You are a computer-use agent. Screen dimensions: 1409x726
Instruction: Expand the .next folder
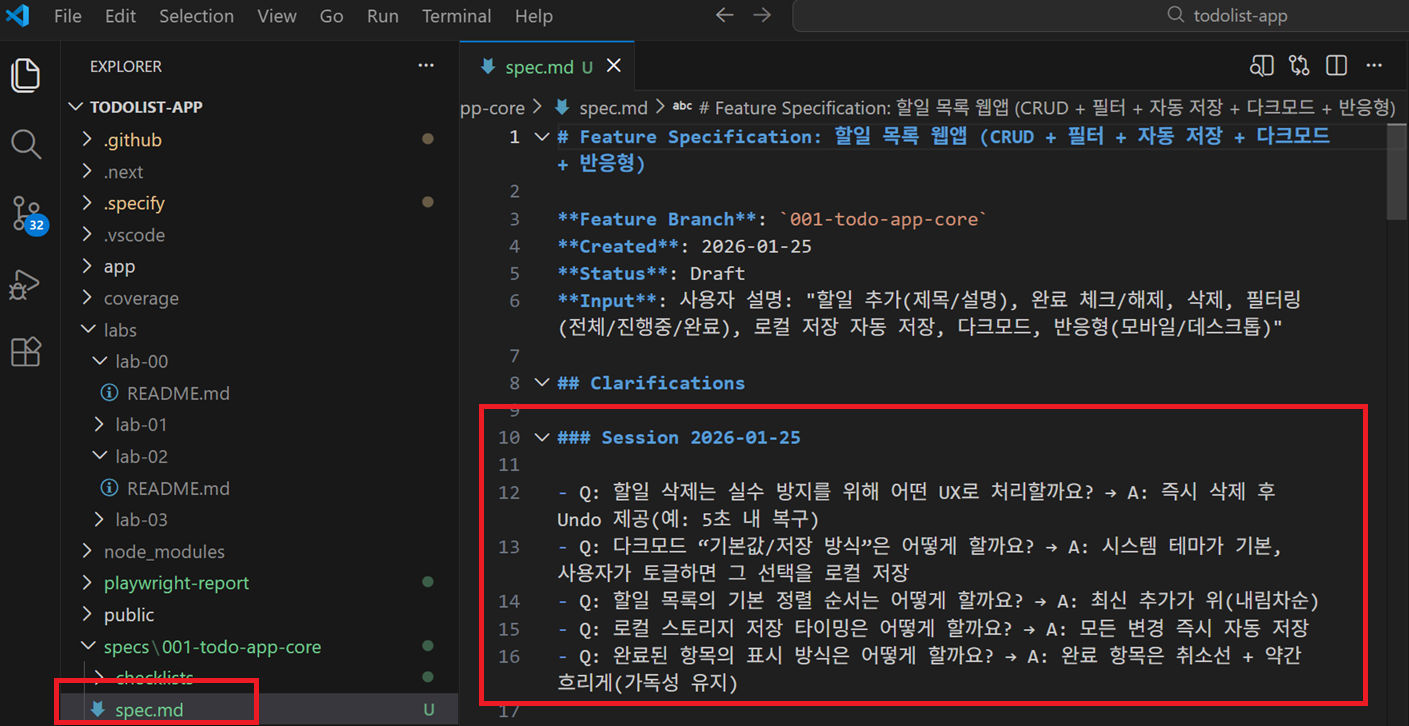tap(123, 172)
